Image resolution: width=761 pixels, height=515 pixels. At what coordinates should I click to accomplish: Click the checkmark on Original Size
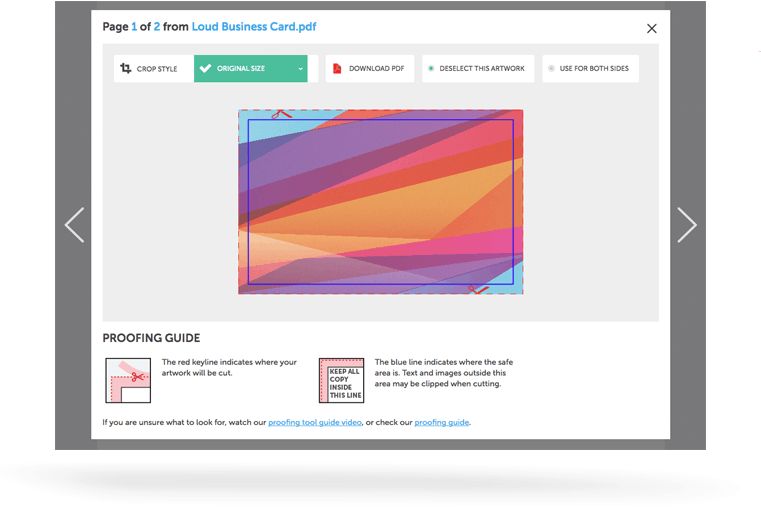click(205, 68)
